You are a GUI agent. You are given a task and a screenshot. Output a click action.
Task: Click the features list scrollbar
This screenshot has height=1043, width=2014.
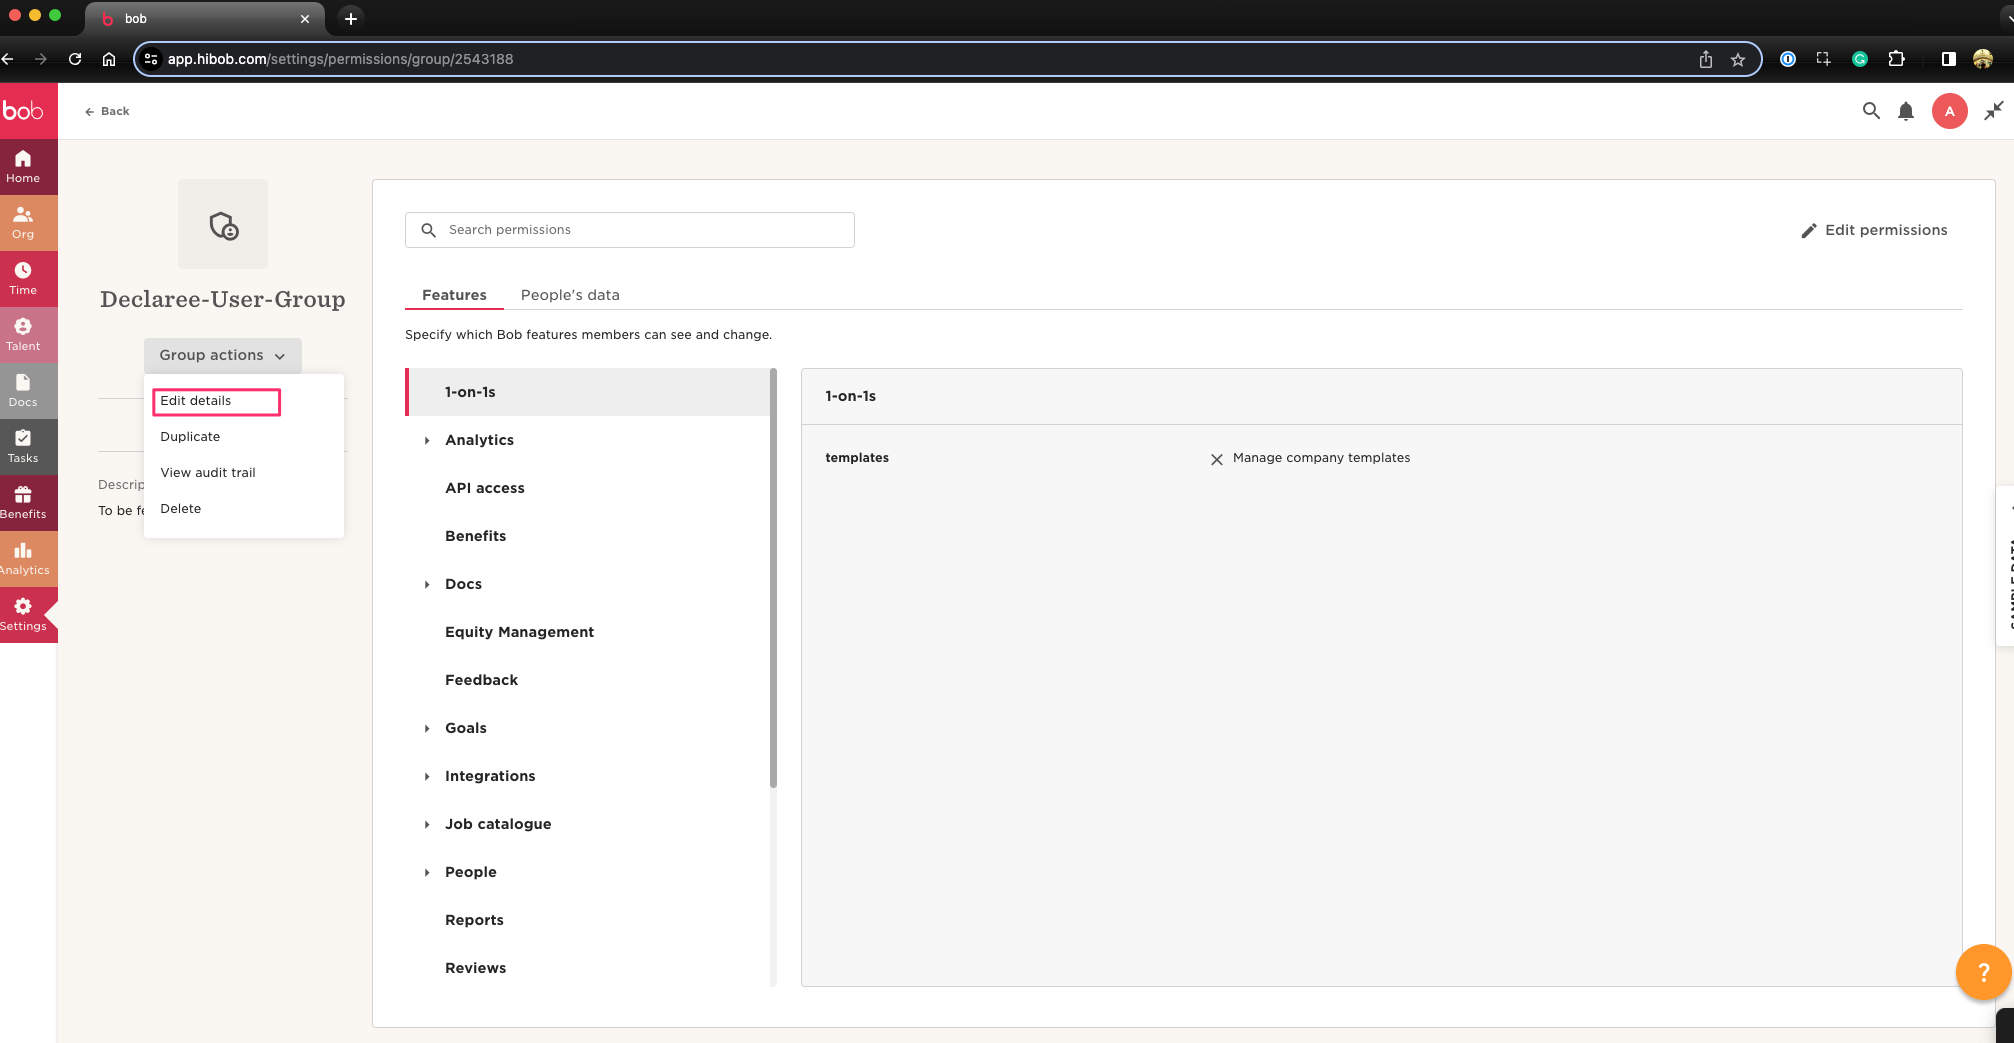(x=773, y=578)
